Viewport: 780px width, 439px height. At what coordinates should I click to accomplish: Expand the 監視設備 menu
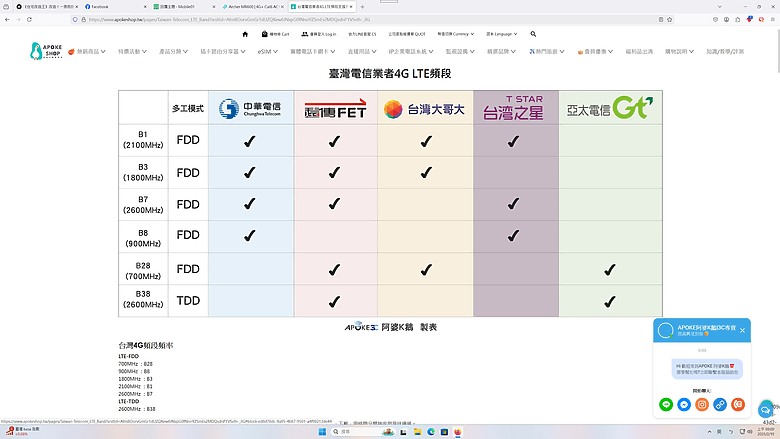coord(460,52)
